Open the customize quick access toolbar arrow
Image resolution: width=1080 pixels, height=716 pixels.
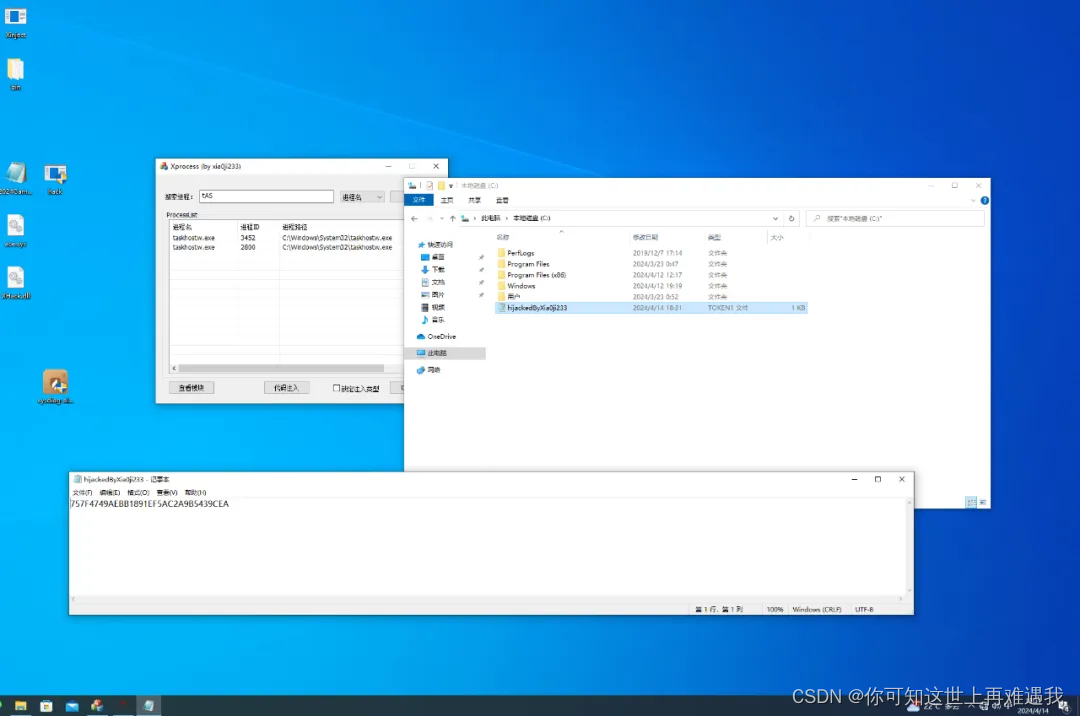click(x=451, y=186)
